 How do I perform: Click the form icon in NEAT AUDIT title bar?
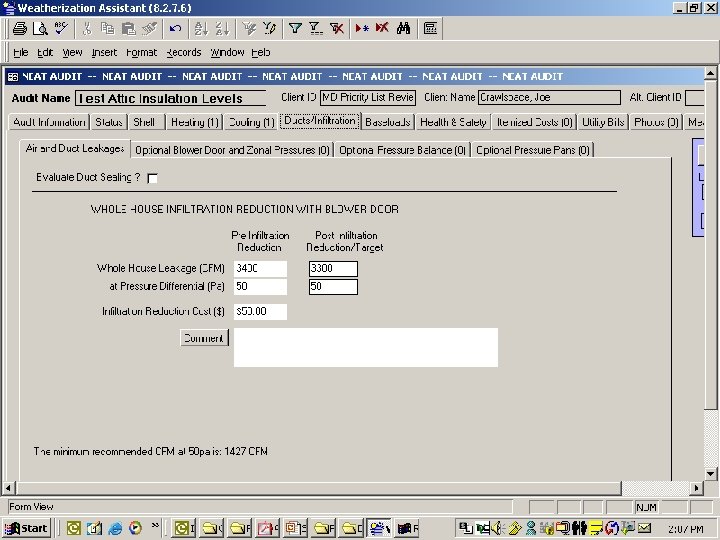[13, 77]
